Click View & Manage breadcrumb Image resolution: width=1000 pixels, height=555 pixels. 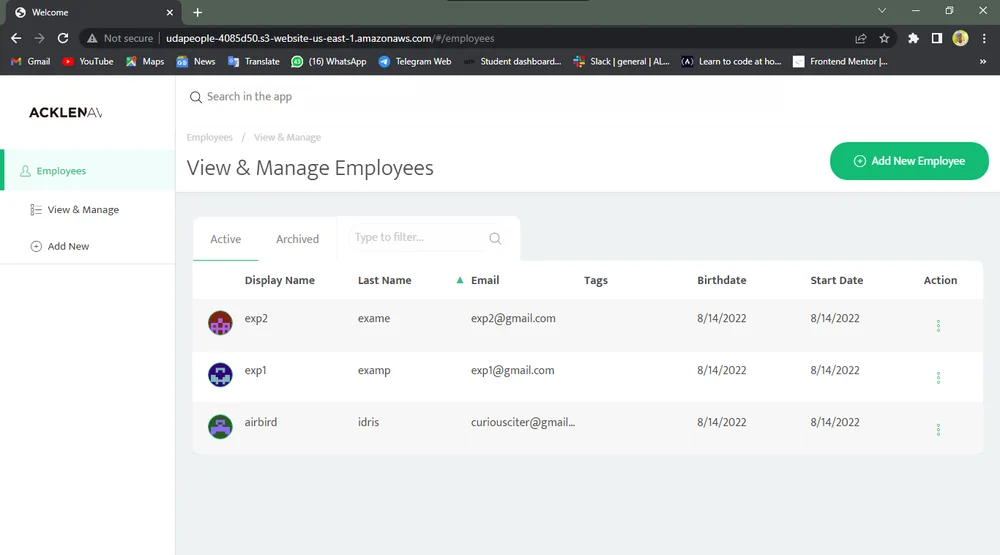288,137
